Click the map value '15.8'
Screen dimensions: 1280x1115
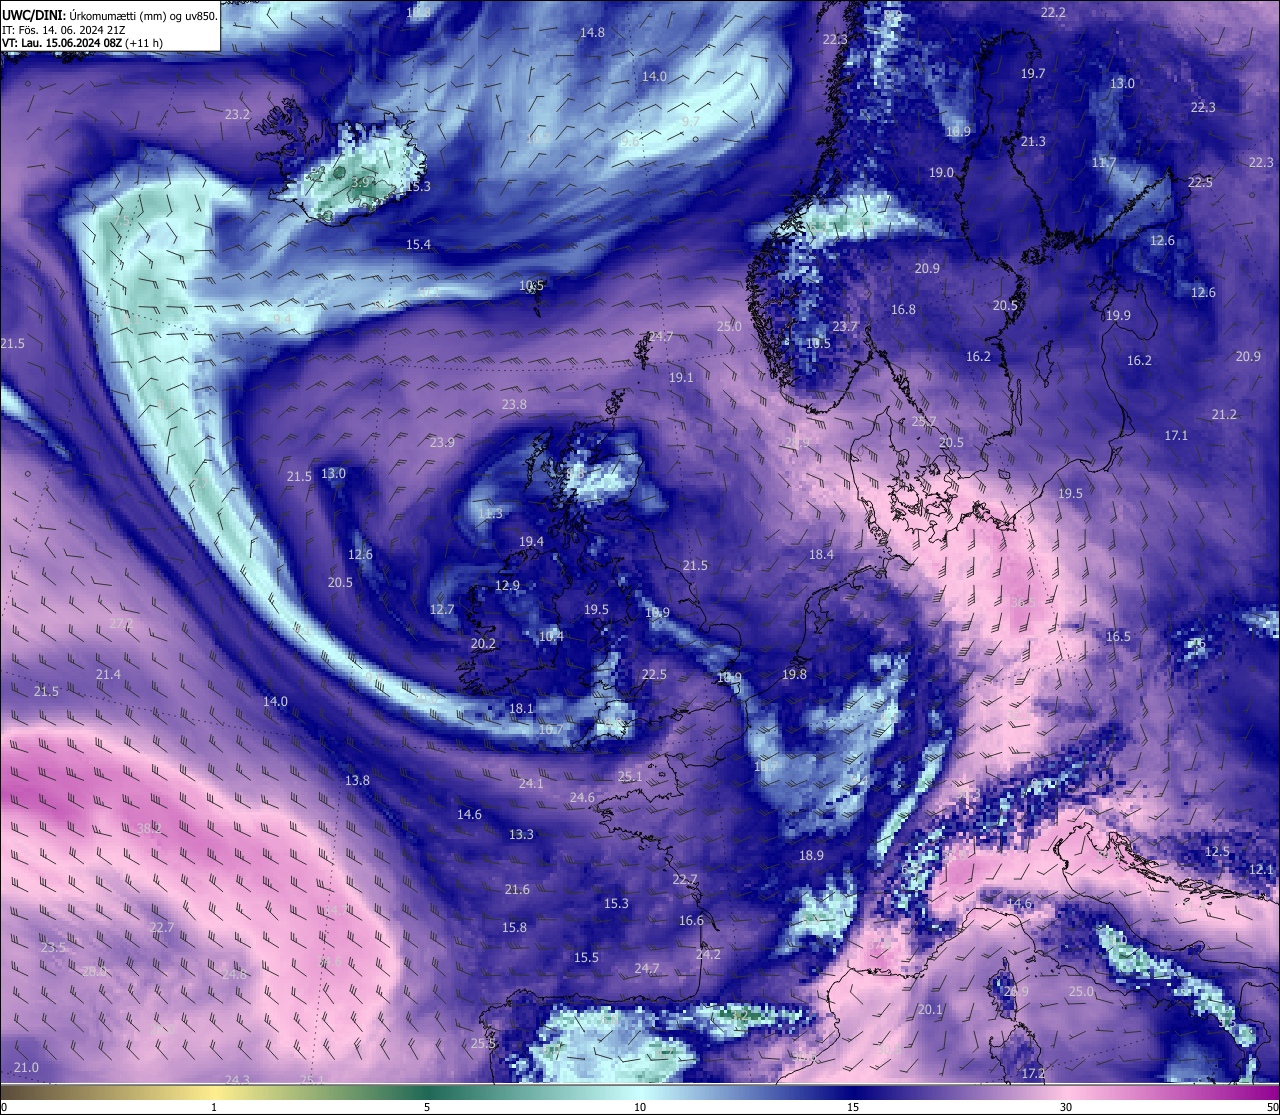pyautogui.click(x=514, y=928)
